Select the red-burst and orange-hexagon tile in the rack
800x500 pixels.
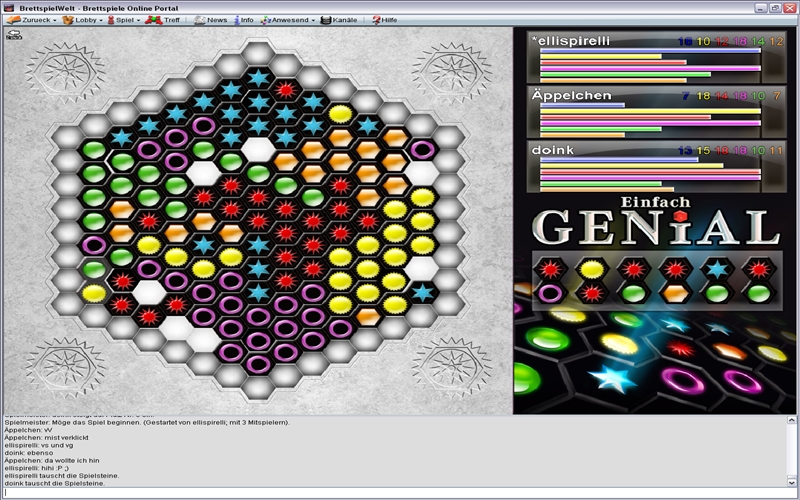[x=676, y=281]
